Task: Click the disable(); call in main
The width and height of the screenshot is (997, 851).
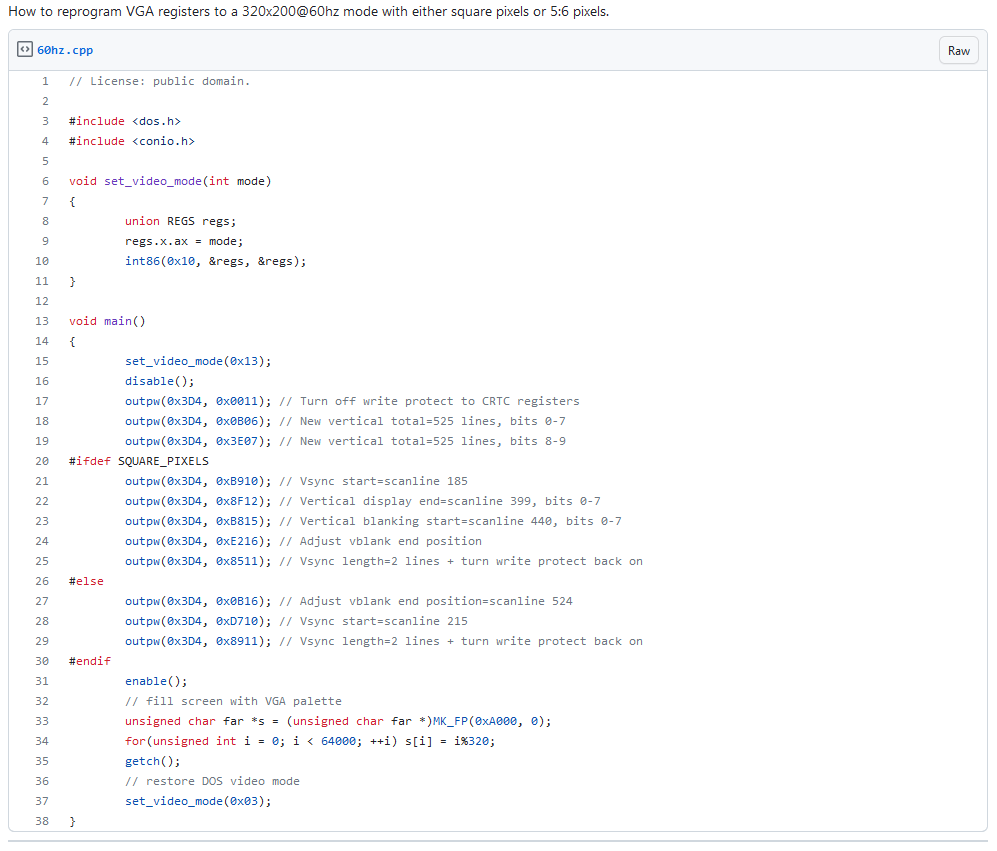Action: (159, 381)
